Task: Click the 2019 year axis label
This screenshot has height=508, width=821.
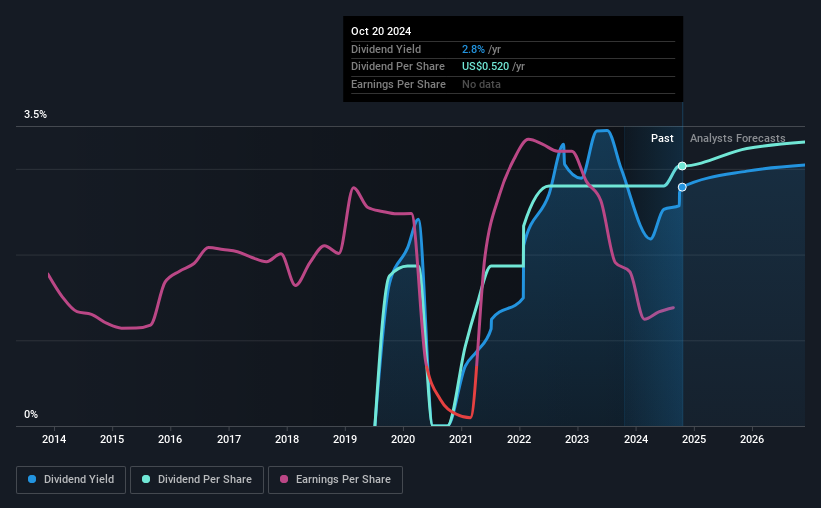Action: coord(345,439)
